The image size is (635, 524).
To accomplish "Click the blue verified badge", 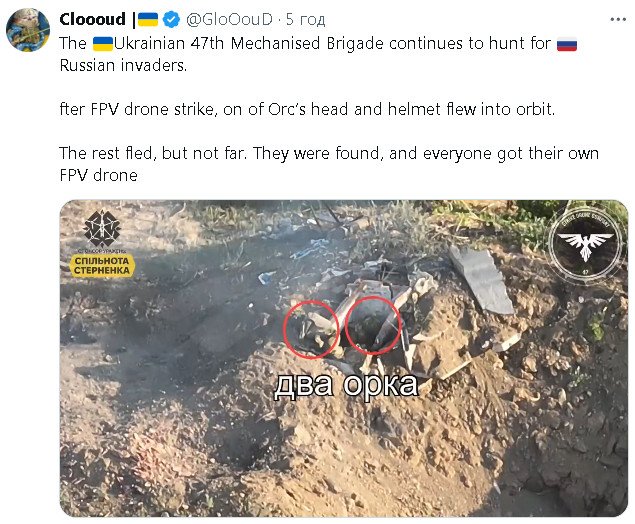I will (x=171, y=19).
